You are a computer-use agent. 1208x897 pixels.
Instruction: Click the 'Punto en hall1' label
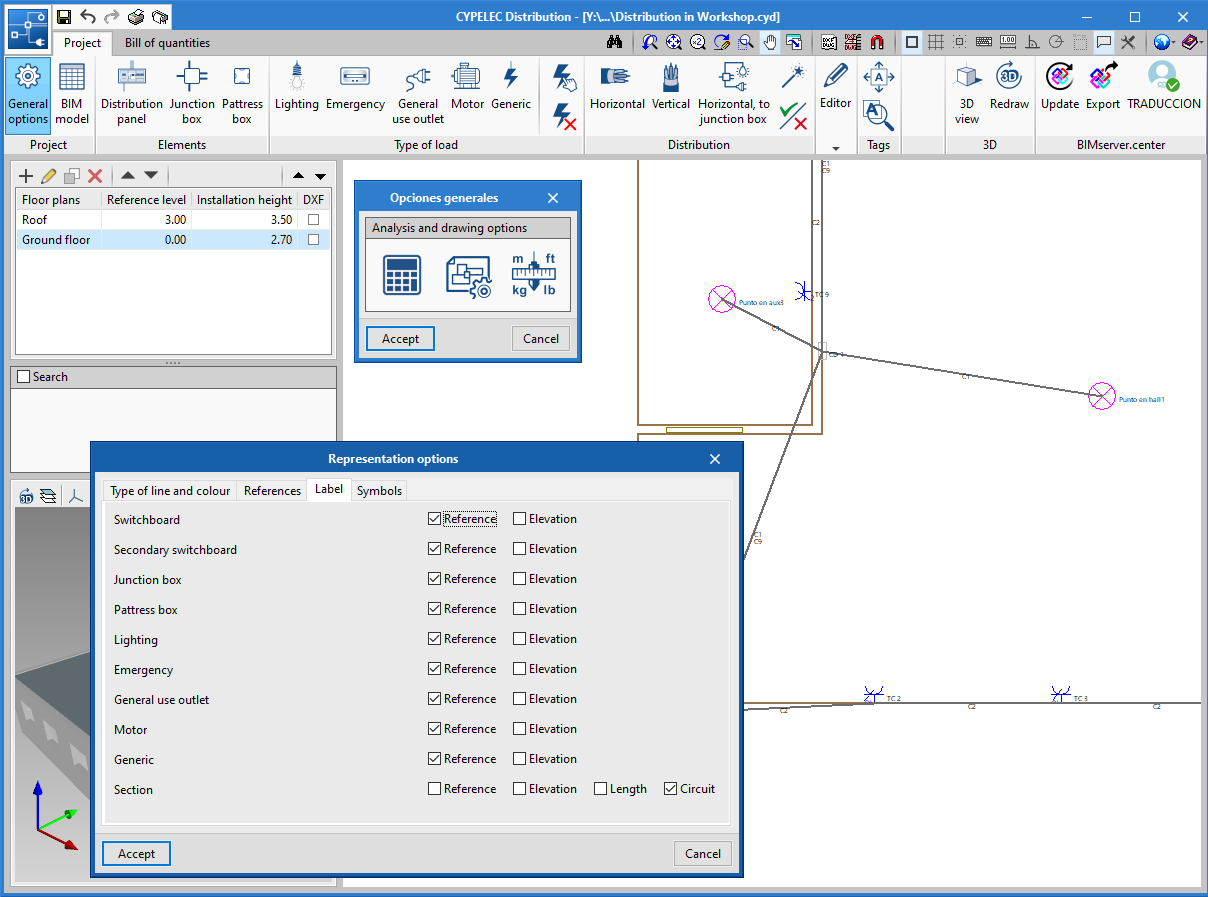tap(1142, 399)
